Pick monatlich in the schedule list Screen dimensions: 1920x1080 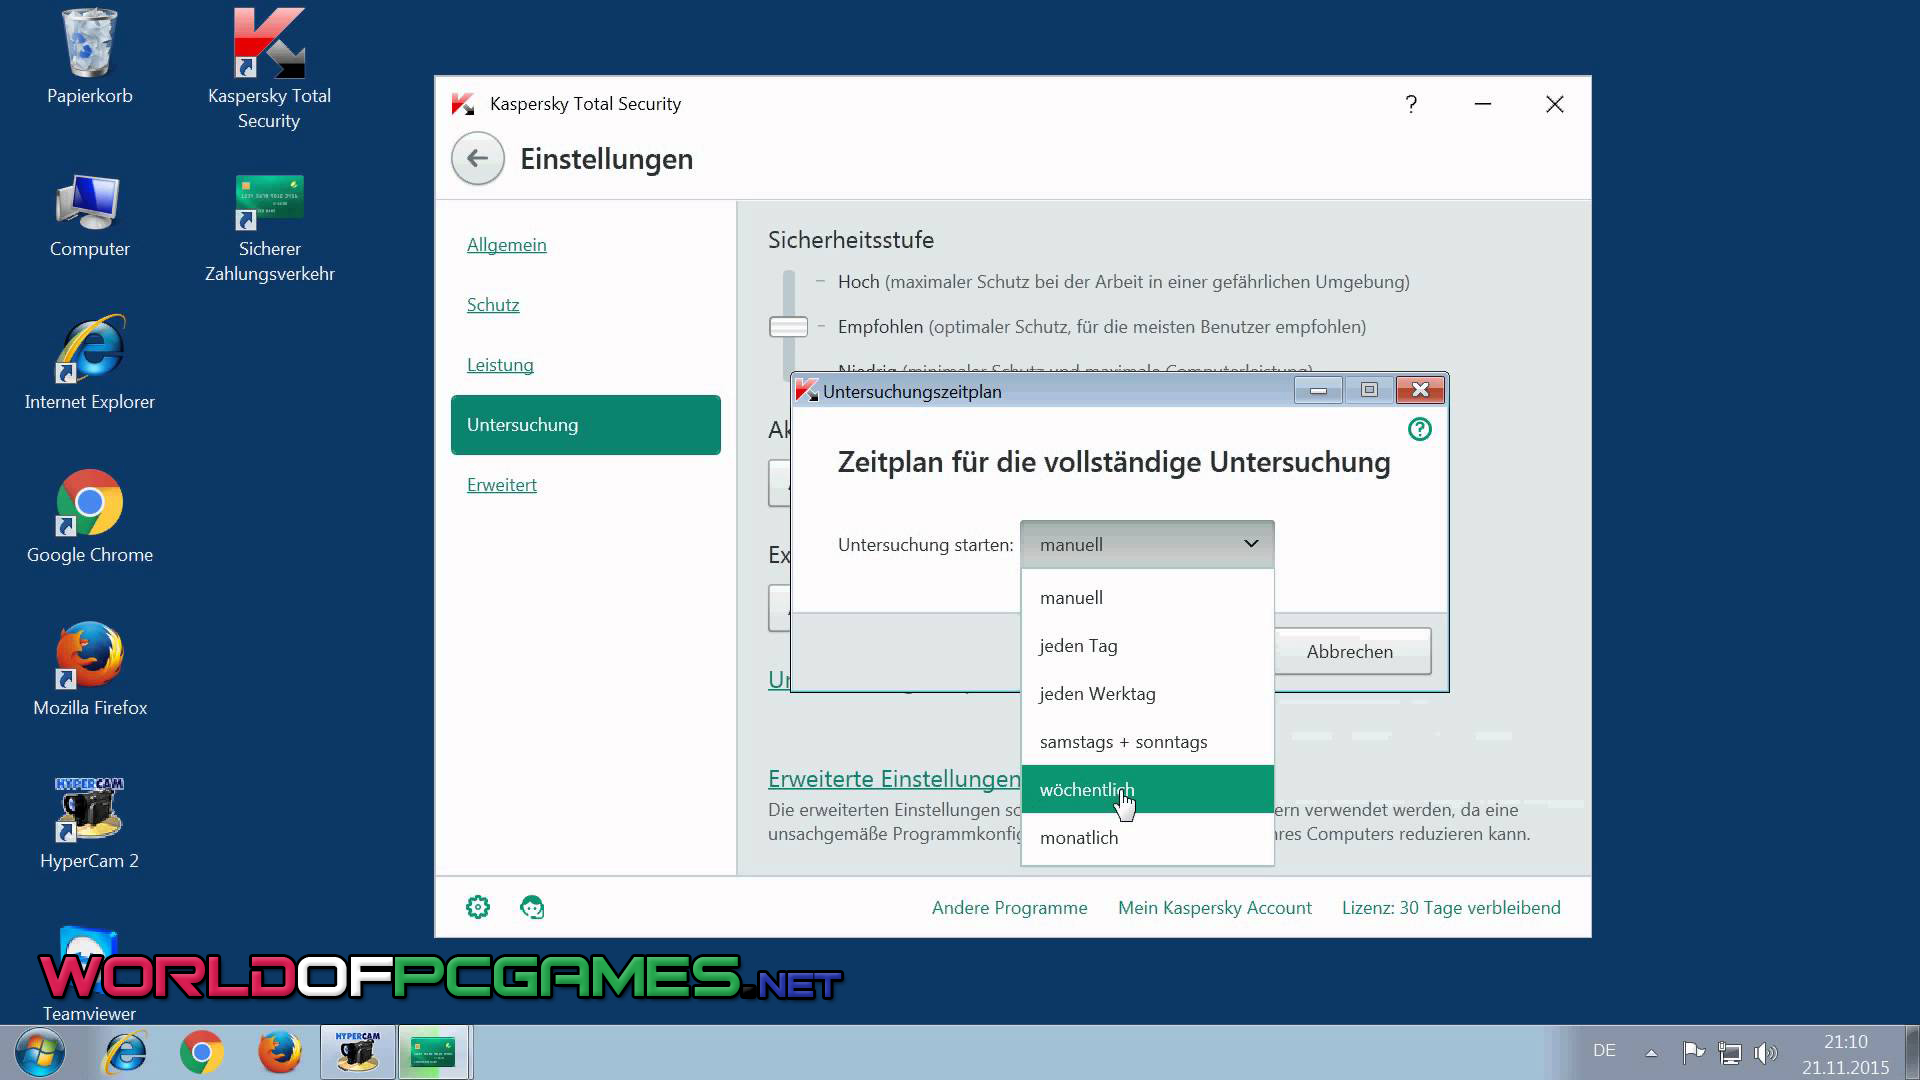1078,838
